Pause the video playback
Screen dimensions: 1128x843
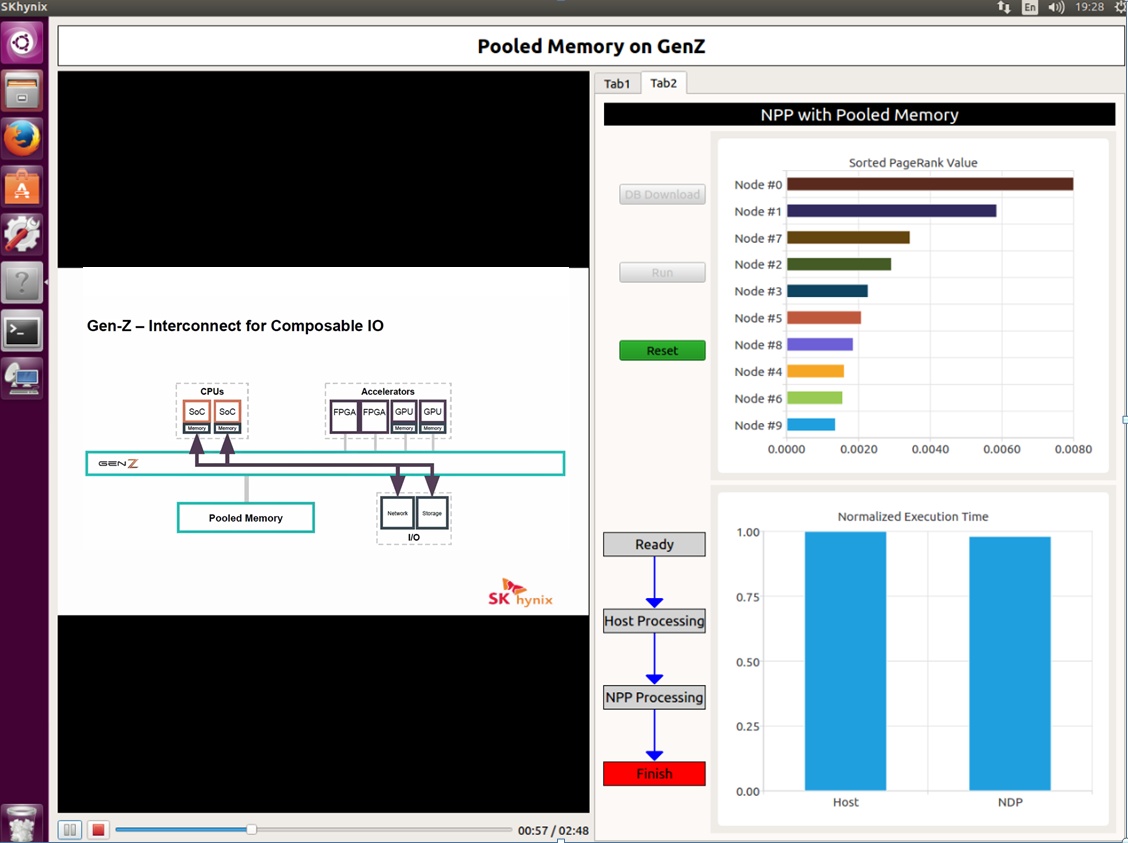point(69,830)
